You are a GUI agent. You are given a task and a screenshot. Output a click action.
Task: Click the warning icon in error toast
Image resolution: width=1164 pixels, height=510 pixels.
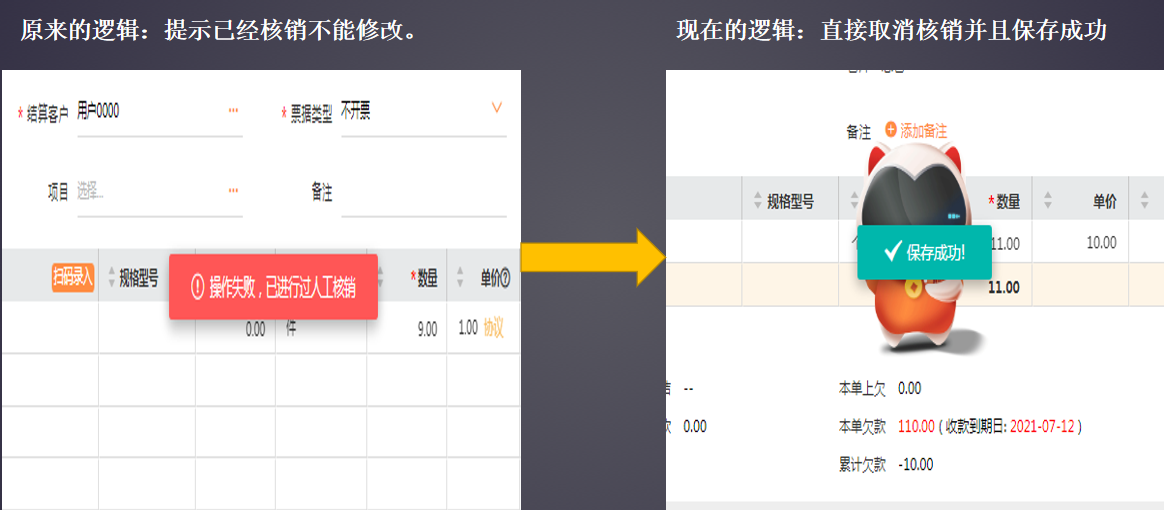point(197,288)
